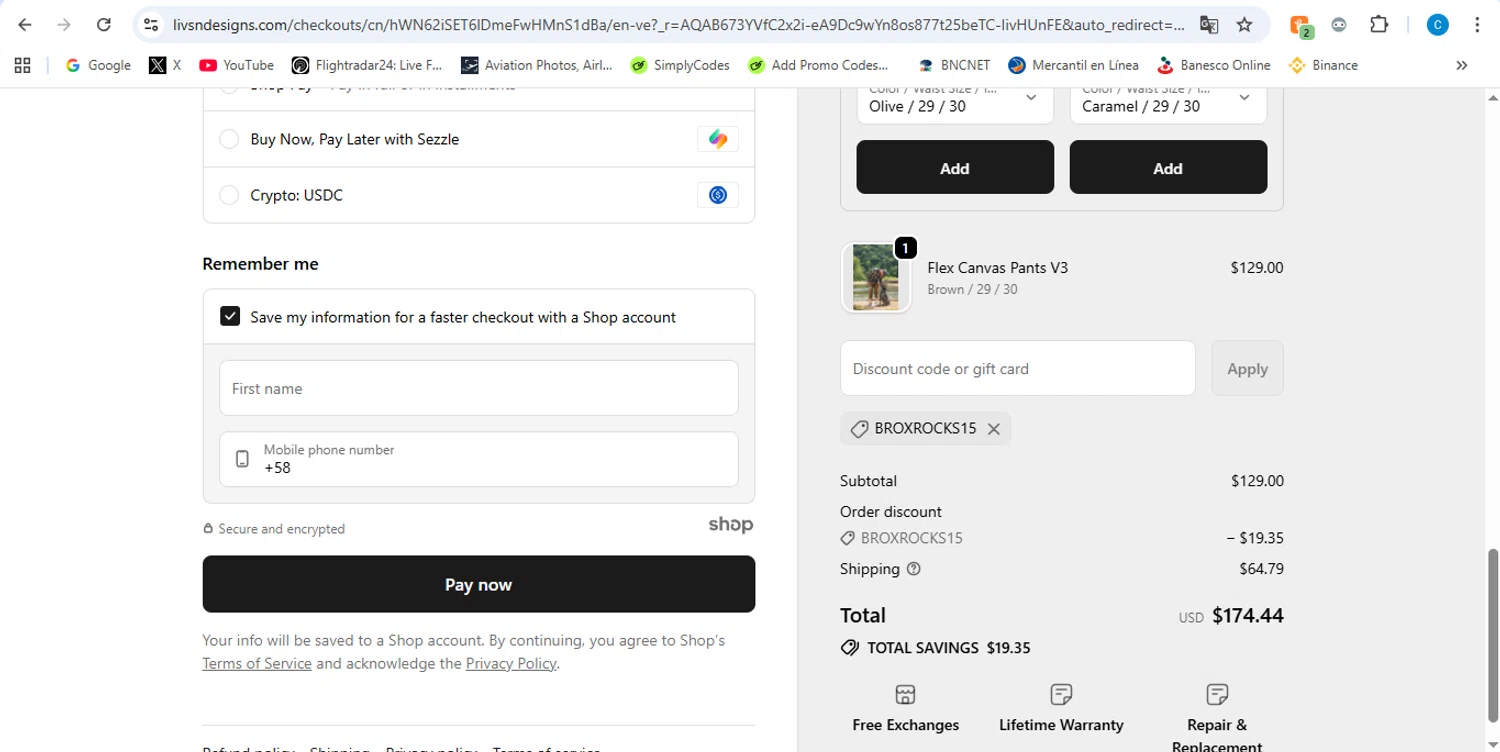Viewport: 1500px width, 752px height.
Task: Open the Terms of Service link
Action: click(257, 663)
